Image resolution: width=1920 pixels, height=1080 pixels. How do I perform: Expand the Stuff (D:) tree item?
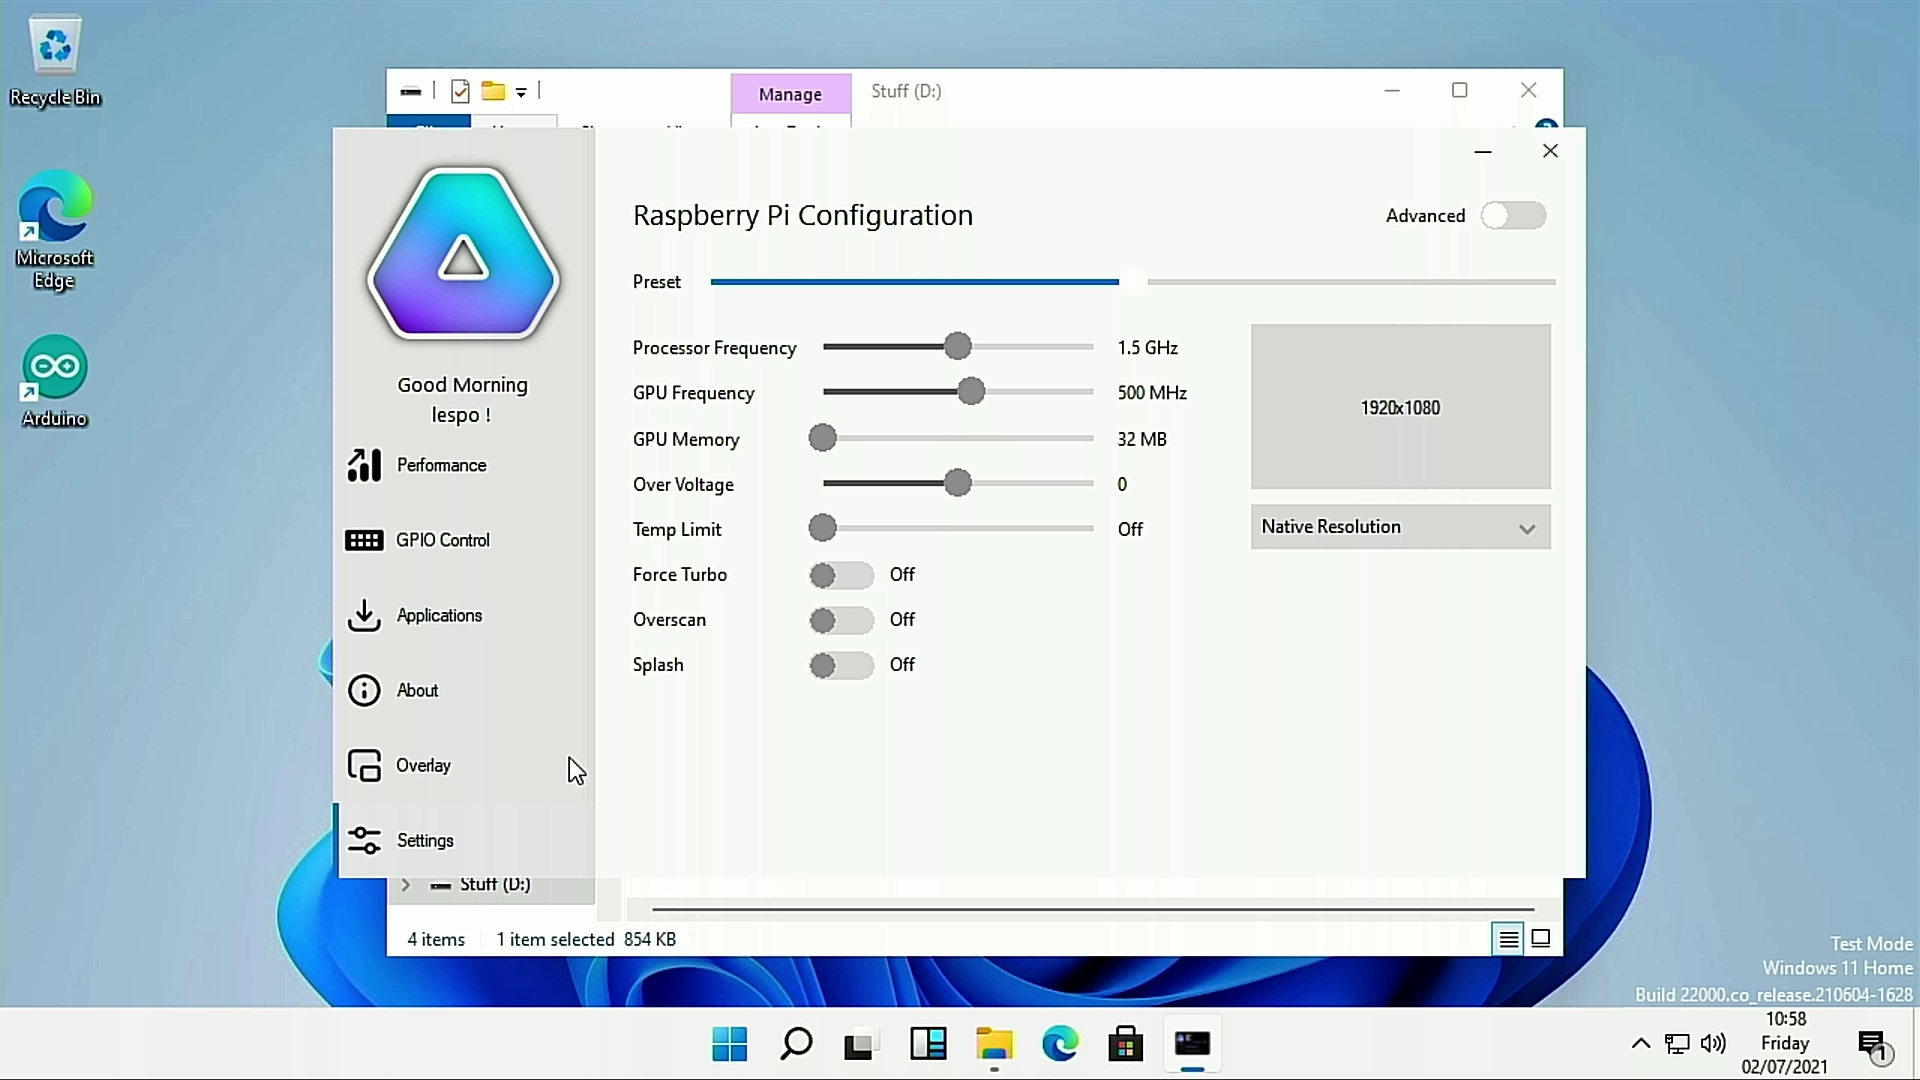(x=406, y=885)
